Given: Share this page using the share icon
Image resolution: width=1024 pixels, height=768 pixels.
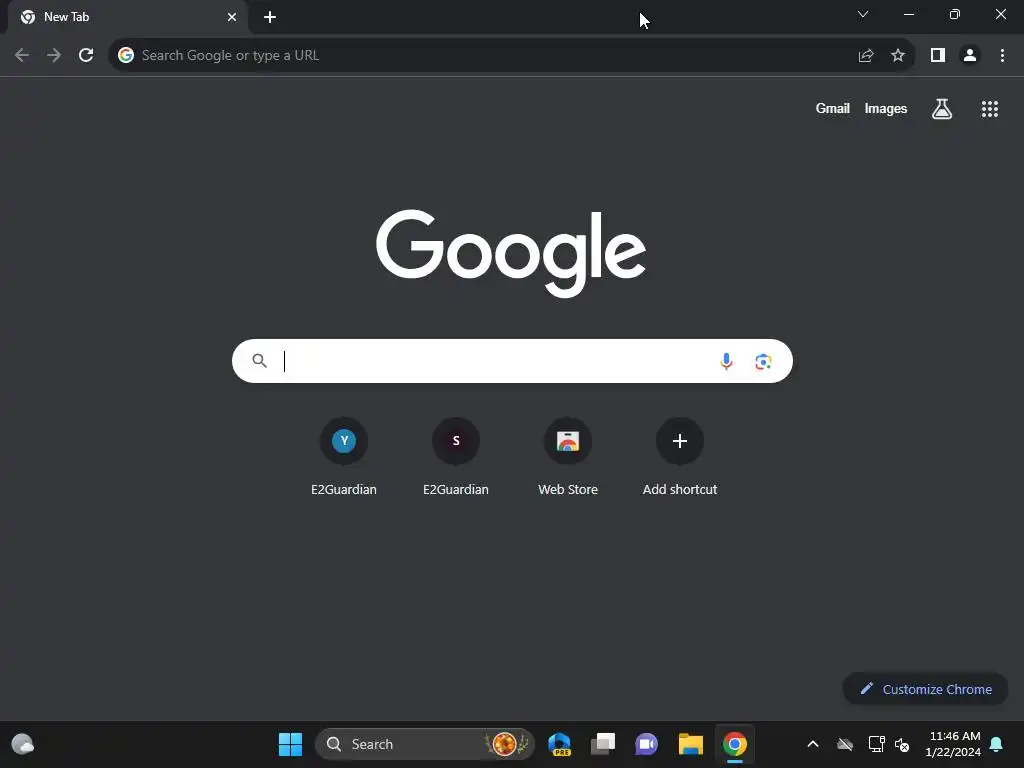Looking at the screenshot, I should (866, 56).
